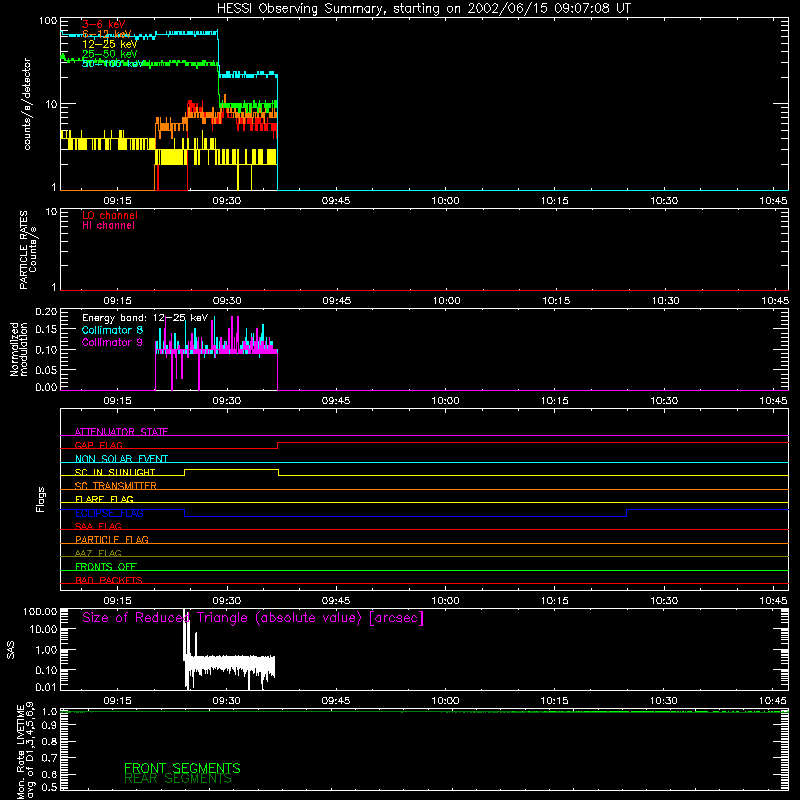The height and width of the screenshot is (800, 800).
Task: Click the 09:45 time label under Flags plot
Action: click(x=336, y=601)
